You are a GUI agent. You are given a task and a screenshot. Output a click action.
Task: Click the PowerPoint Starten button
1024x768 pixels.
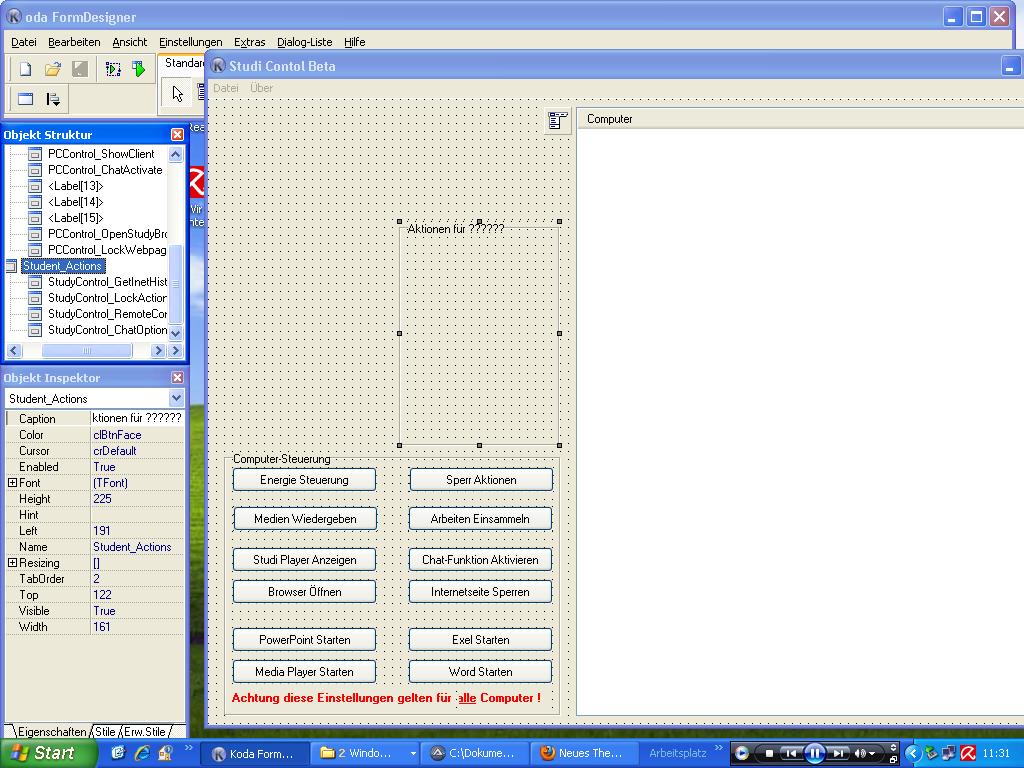point(304,640)
